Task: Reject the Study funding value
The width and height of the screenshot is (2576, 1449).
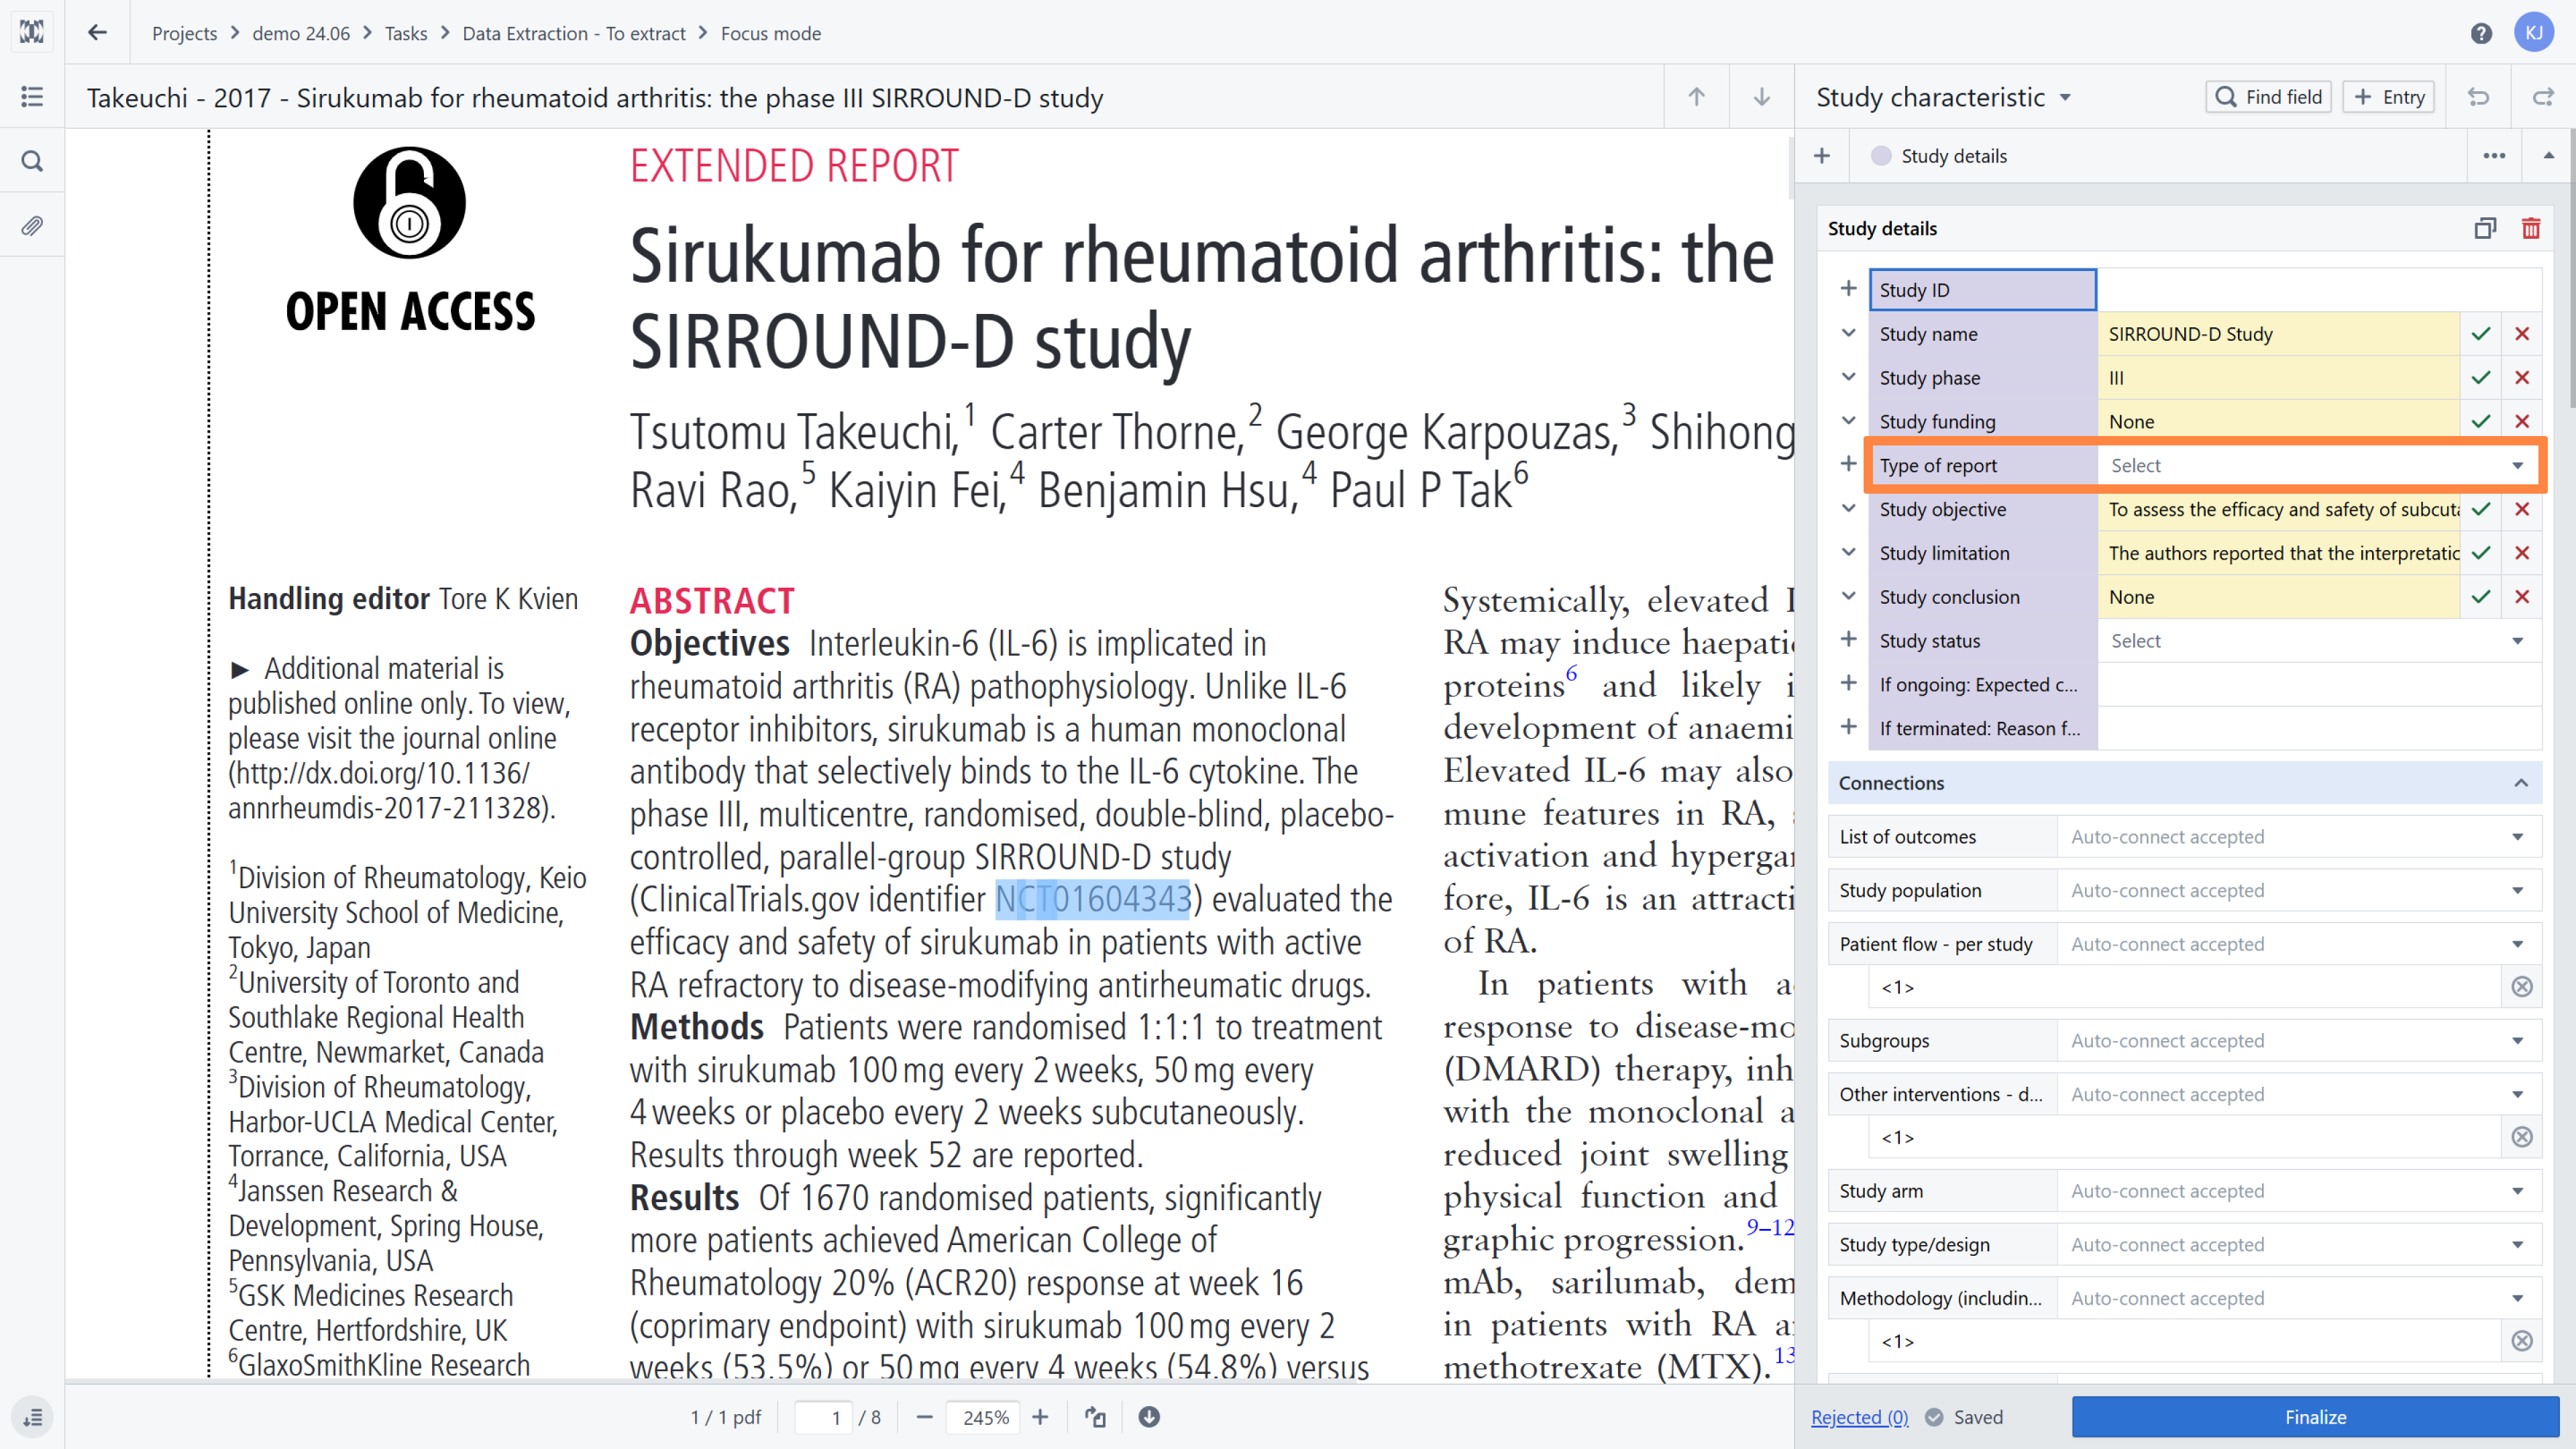Action: tap(2522, 422)
